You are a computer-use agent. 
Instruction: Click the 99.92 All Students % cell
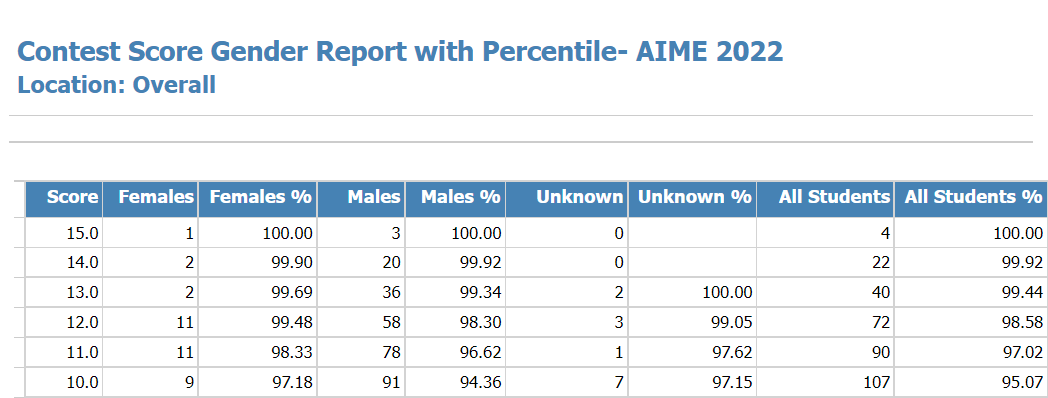click(970, 262)
